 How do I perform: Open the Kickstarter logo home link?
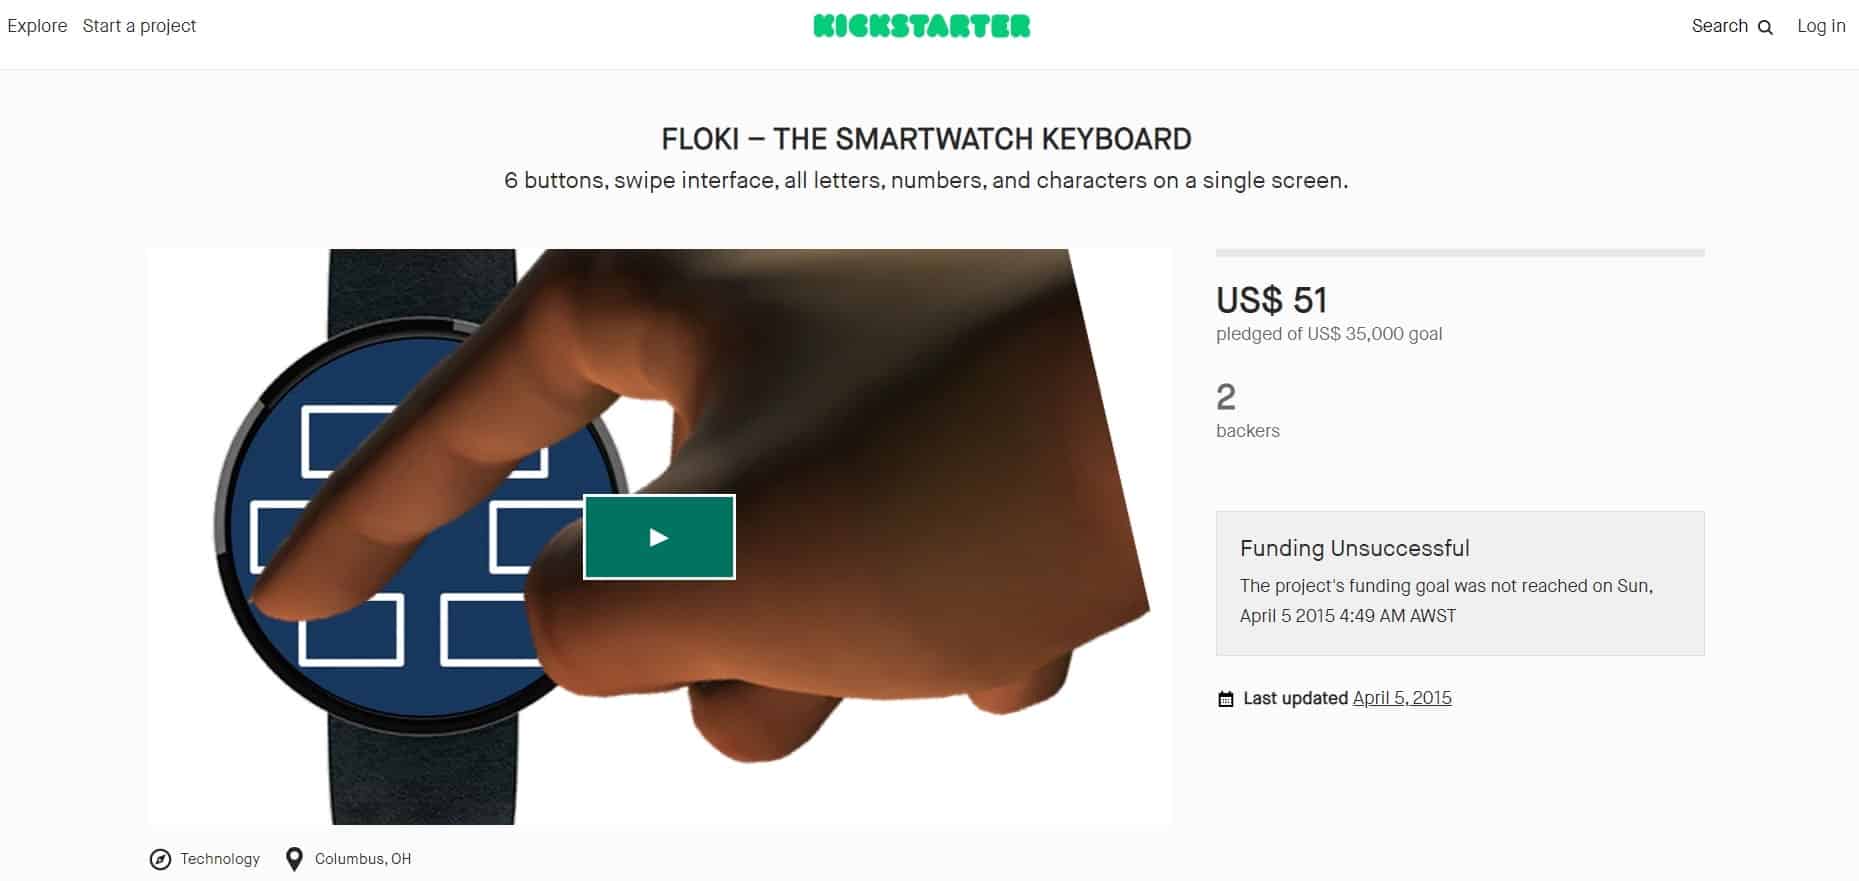(x=922, y=26)
